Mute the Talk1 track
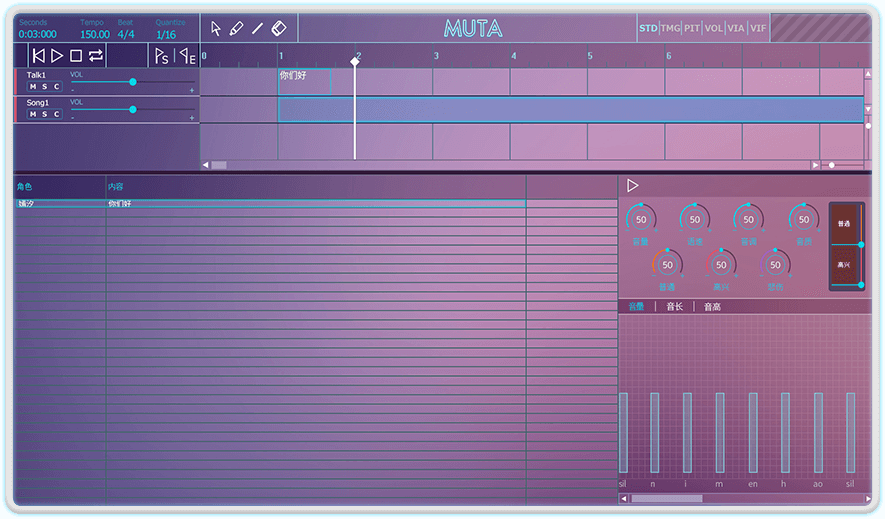885x519 pixels. pyautogui.click(x=32, y=87)
